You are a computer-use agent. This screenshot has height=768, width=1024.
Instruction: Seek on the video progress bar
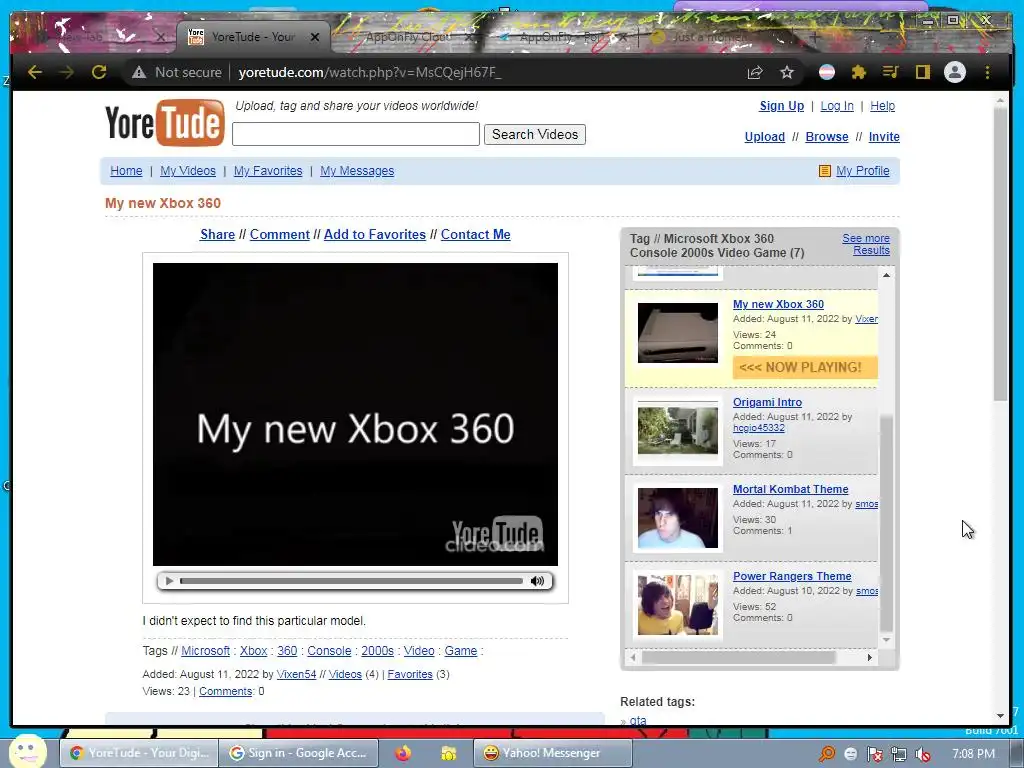[x=351, y=581]
